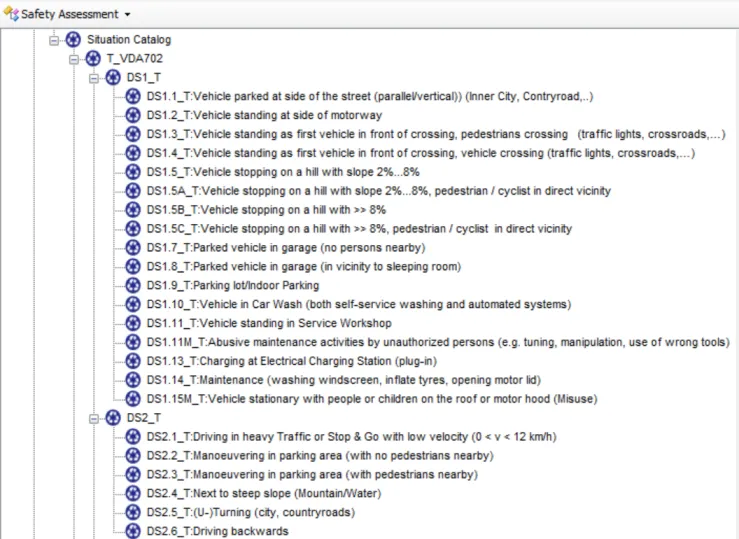Click icon beside DS2.5_T U-Turning item
The height and width of the screenshot is (539, 739).
(x=133, y=512)
